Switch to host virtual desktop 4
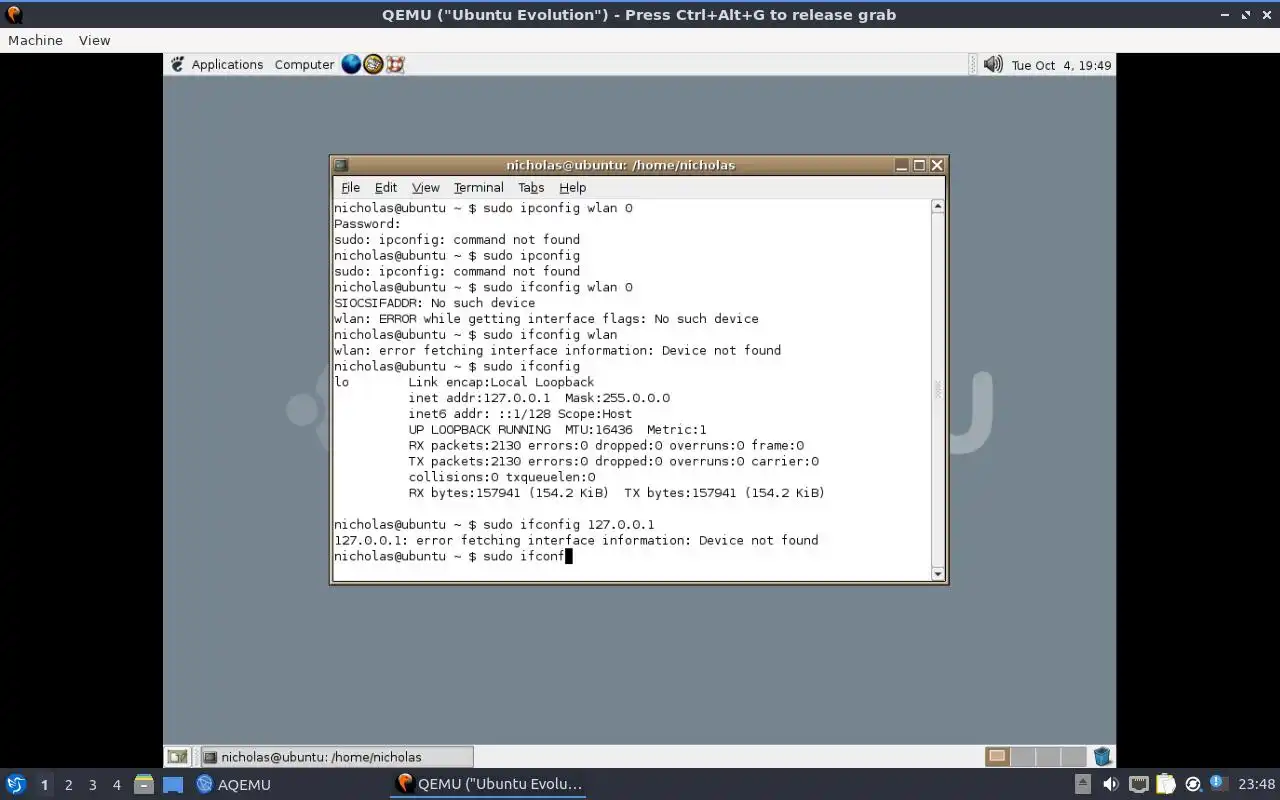The image size is (1280, 800). [x=116, y=785]
